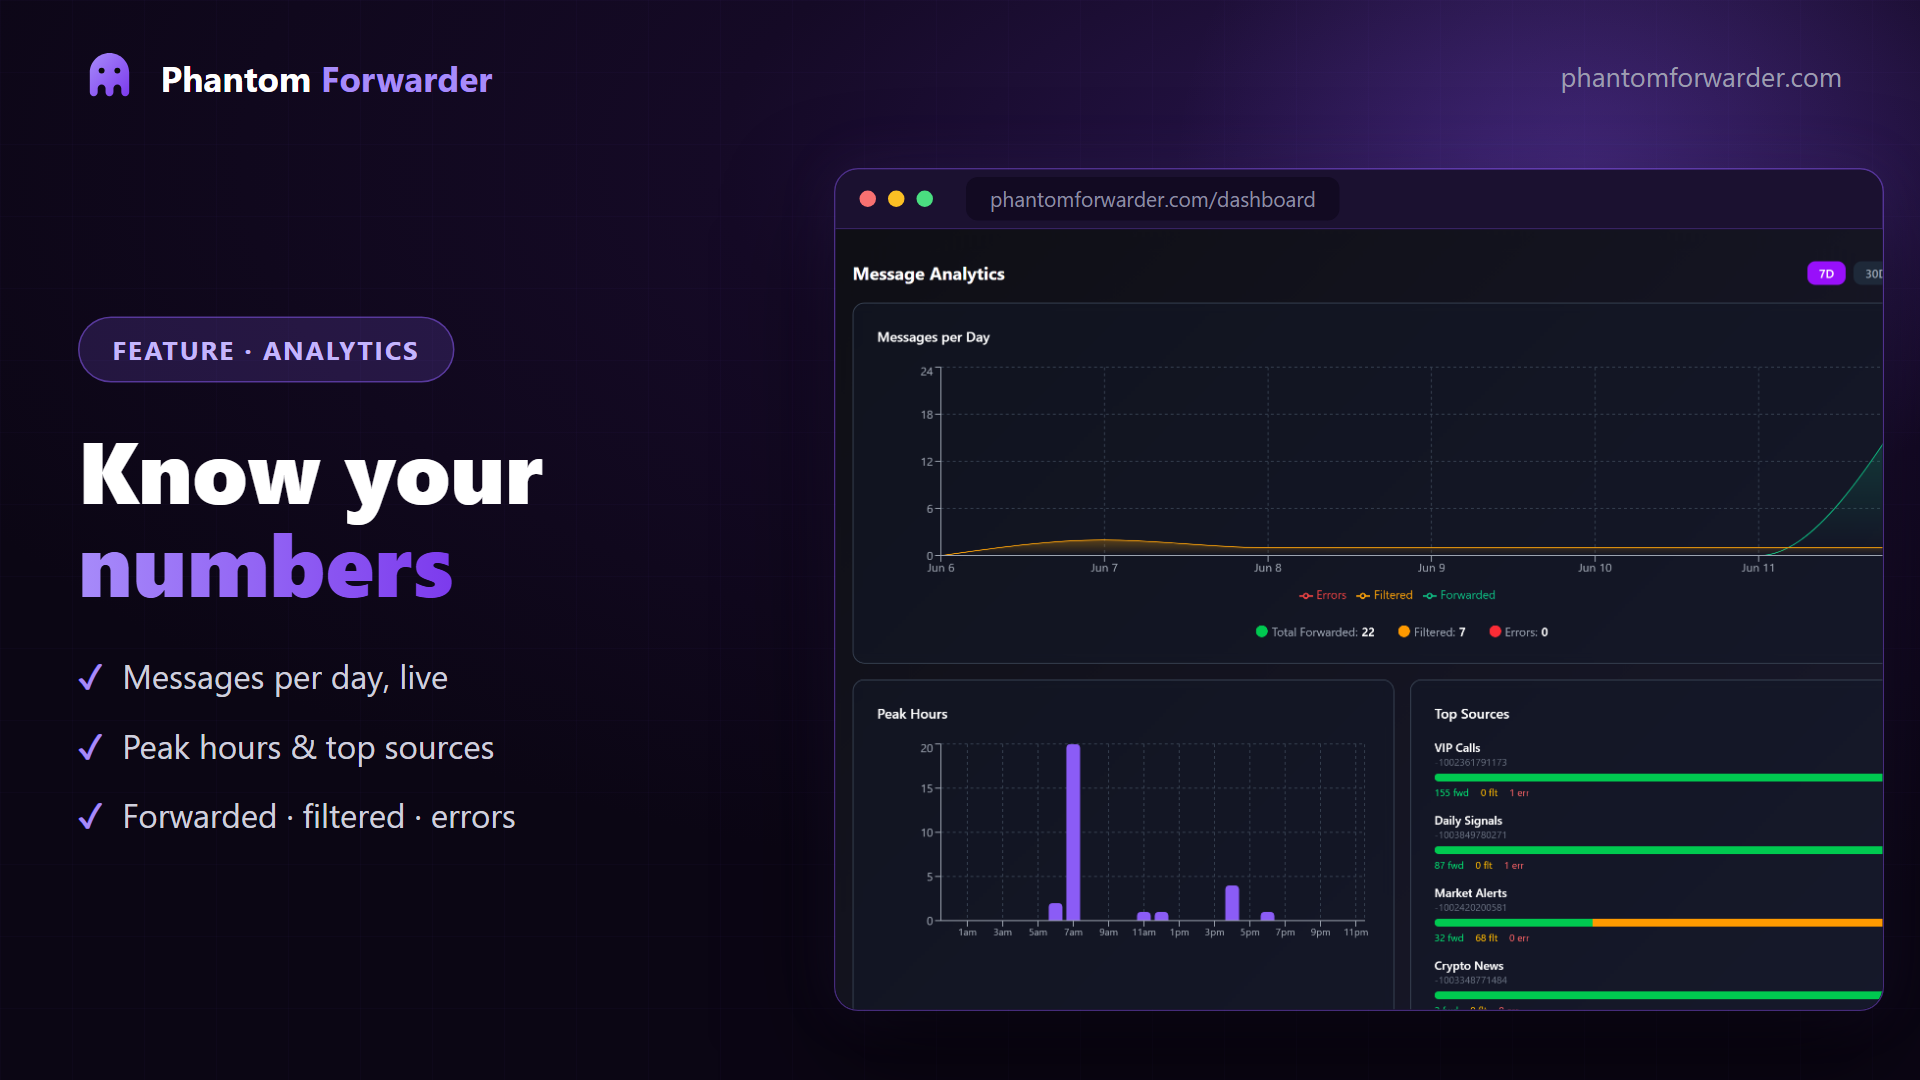Open the phantomforwarder.com link at top right
The width and height of the screenshot is (1920, 1080).
[x=1700, y=78]
